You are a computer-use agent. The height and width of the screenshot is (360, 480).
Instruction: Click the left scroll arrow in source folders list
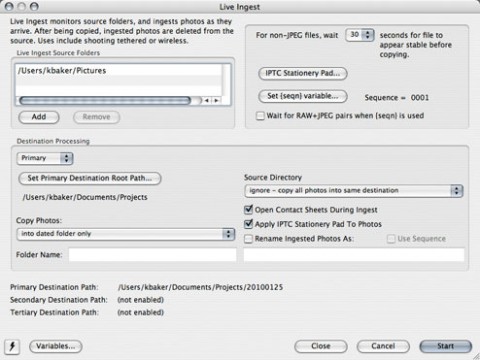pyautogui.click(x=207, y=100)
